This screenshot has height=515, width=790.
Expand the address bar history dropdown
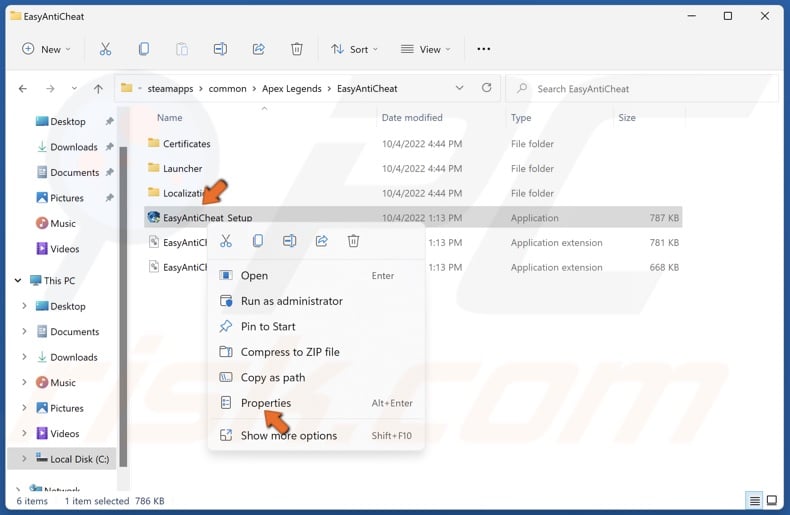tap(459, 88)
